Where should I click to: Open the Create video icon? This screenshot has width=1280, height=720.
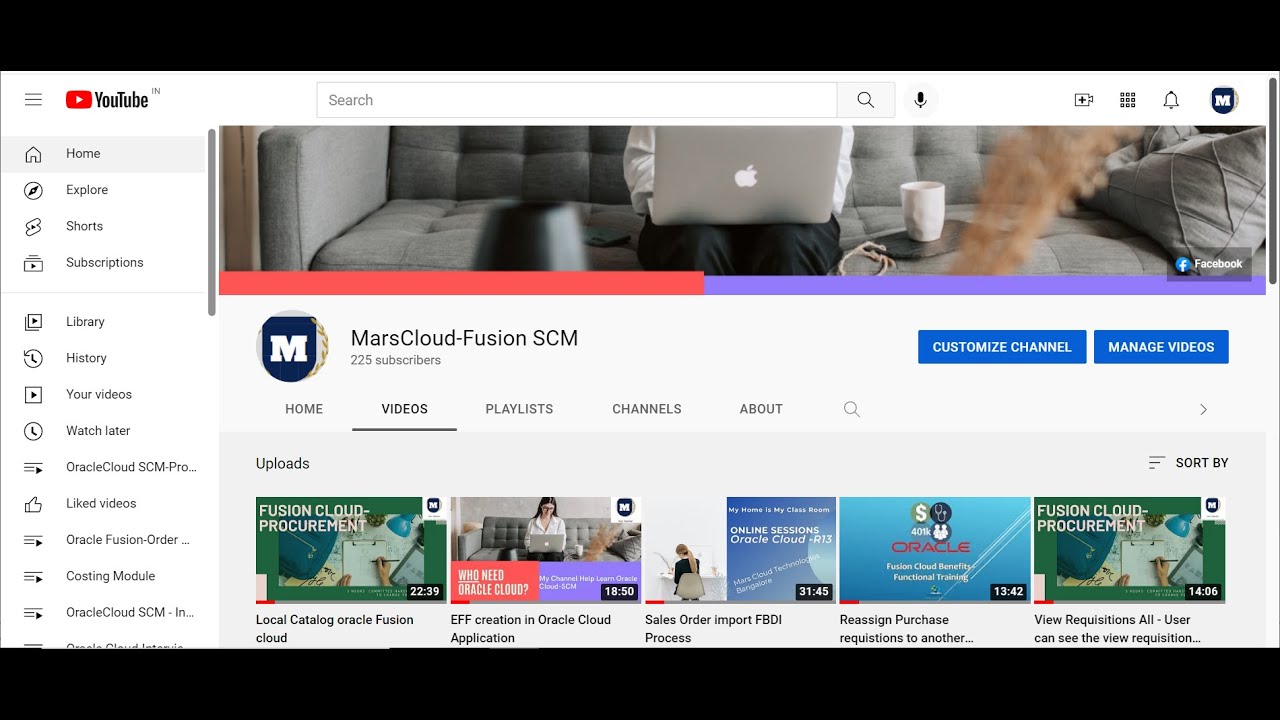click(x=1084, y=100)
